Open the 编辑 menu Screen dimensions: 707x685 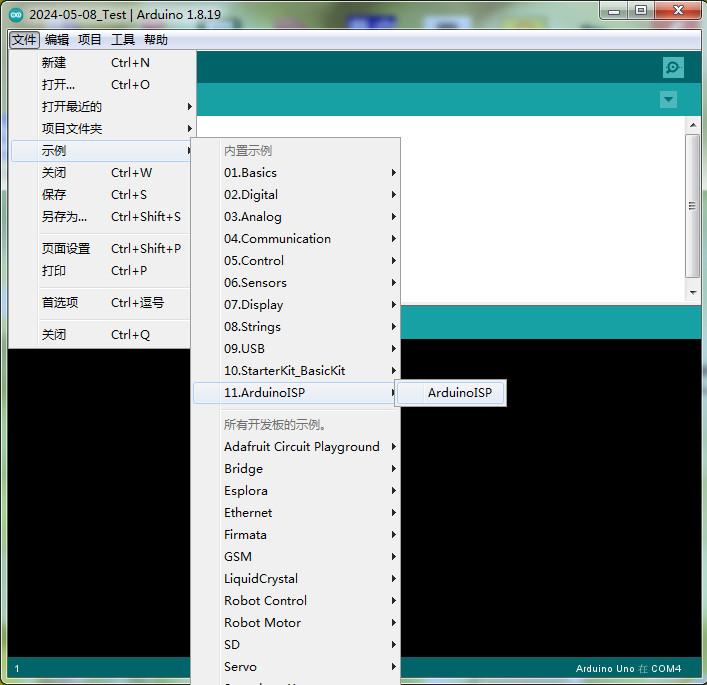[x=57, y=40]
